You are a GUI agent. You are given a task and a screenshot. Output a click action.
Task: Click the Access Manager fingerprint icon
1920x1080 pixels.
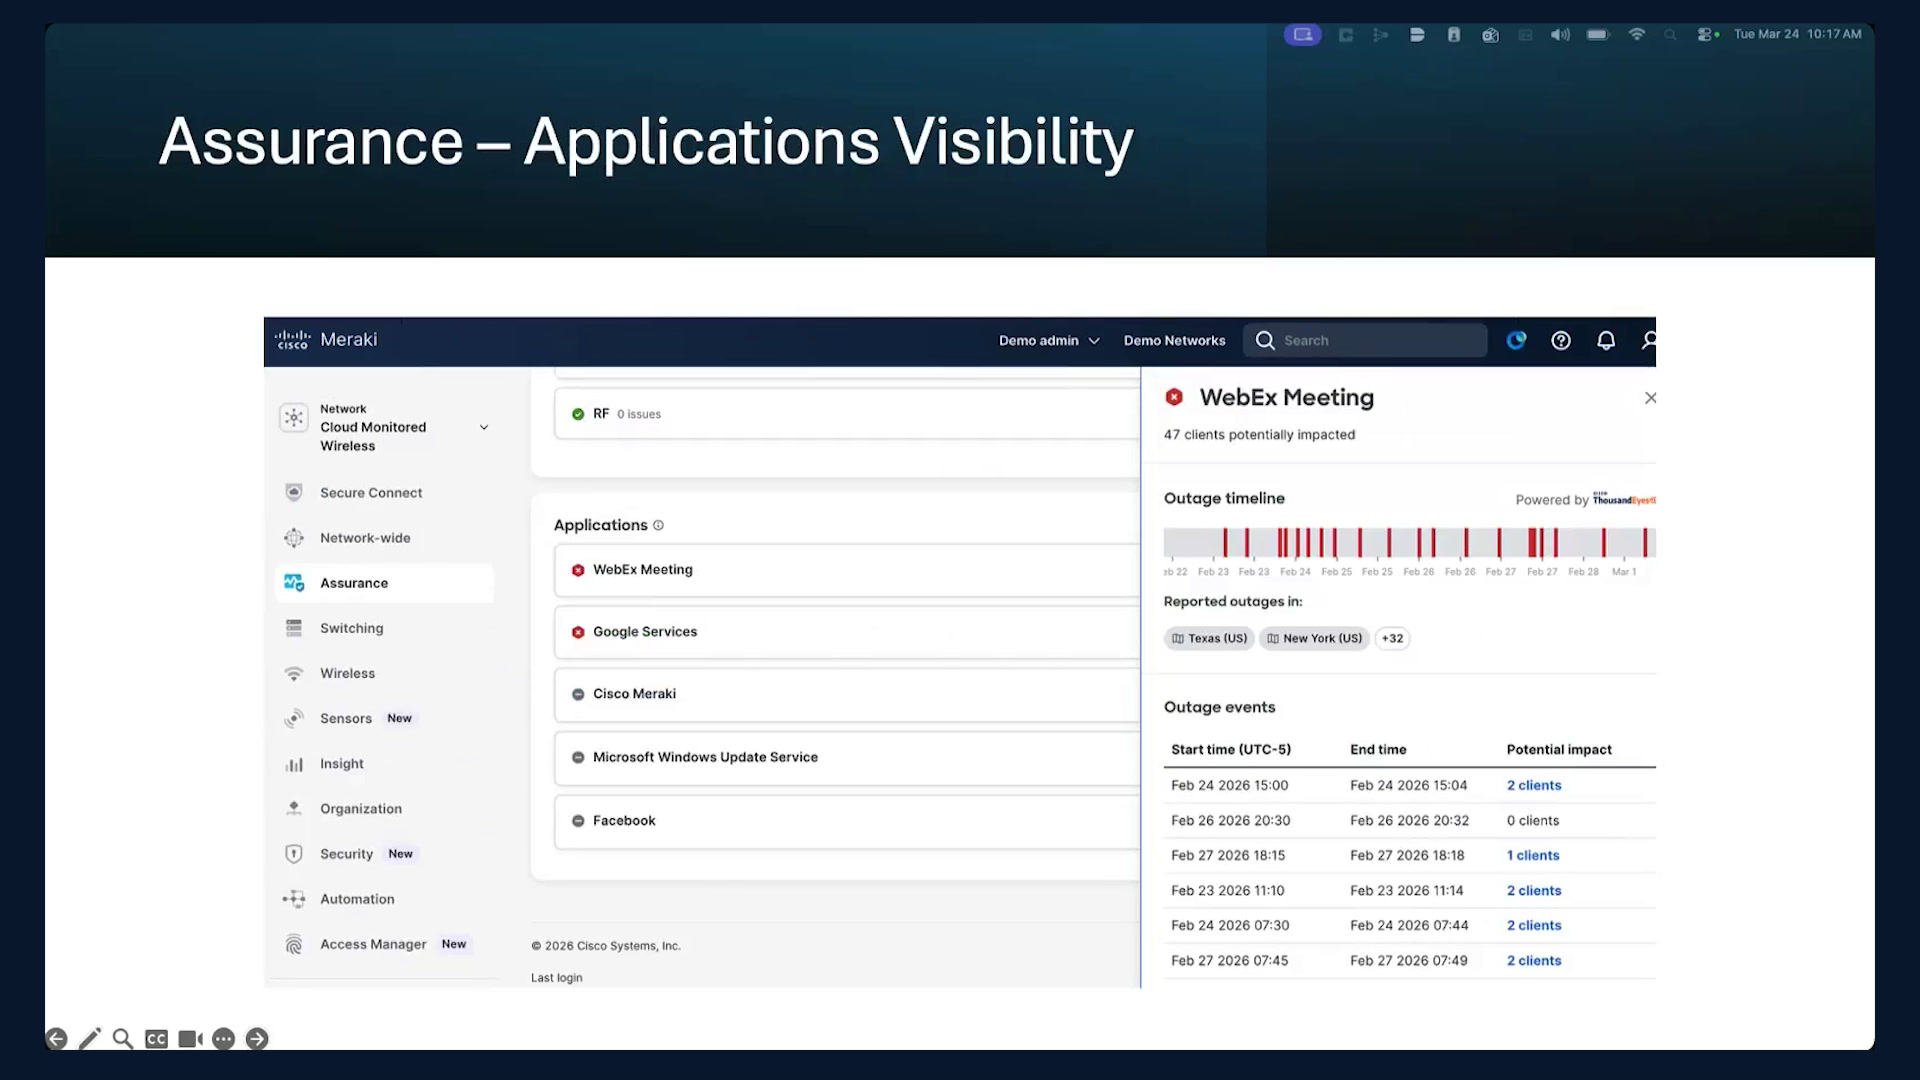click(294, 944)
